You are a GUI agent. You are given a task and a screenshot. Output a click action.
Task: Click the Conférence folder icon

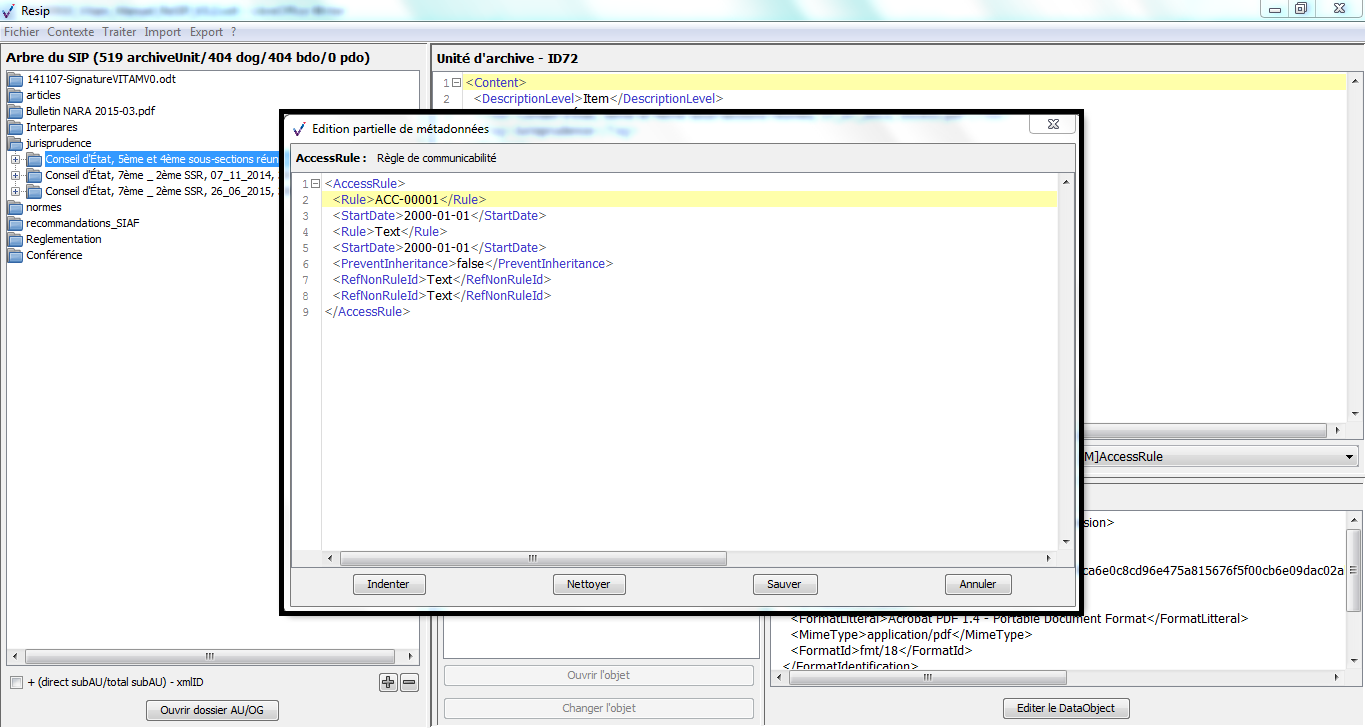[15, 256]
